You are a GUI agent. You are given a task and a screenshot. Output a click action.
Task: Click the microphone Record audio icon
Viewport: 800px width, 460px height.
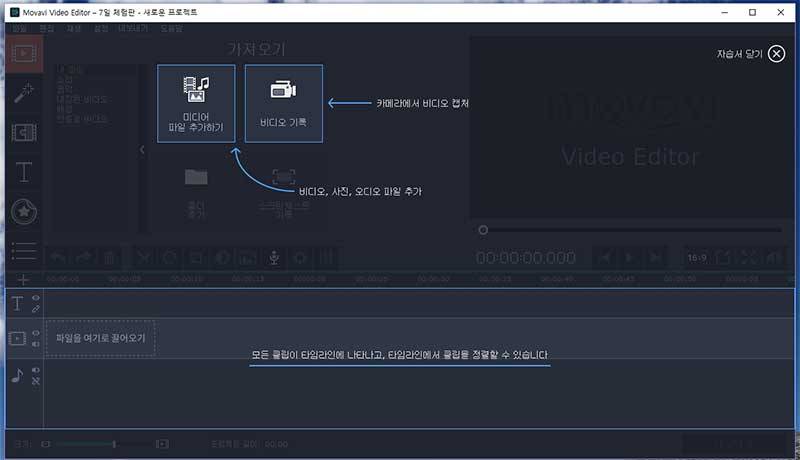tap(274, 258)
